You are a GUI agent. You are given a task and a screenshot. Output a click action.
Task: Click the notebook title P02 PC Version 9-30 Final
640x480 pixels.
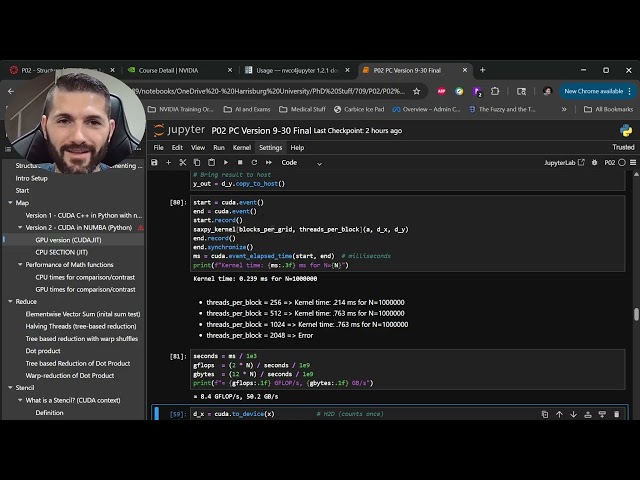pos(261,131)
